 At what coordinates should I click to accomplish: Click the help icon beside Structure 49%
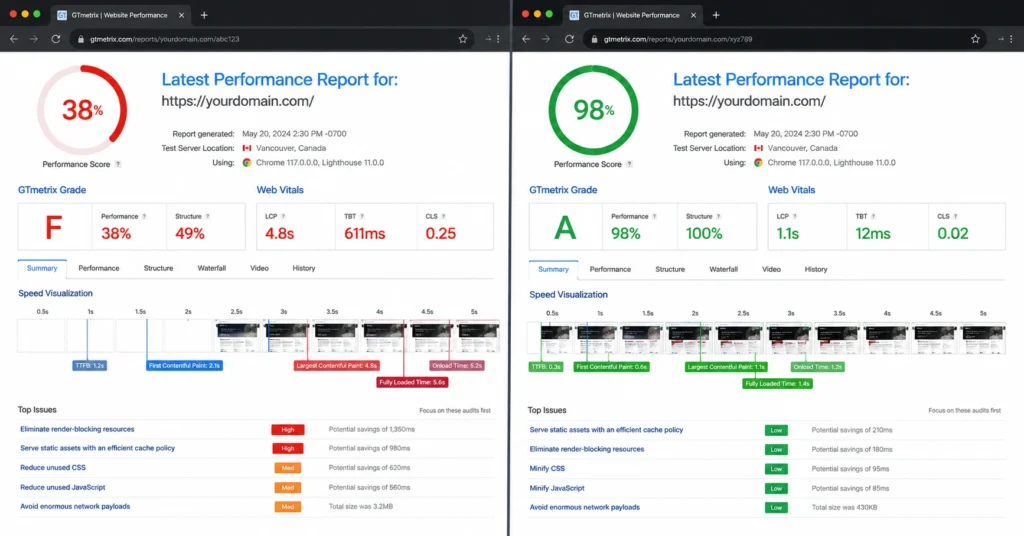pos(208,216)
